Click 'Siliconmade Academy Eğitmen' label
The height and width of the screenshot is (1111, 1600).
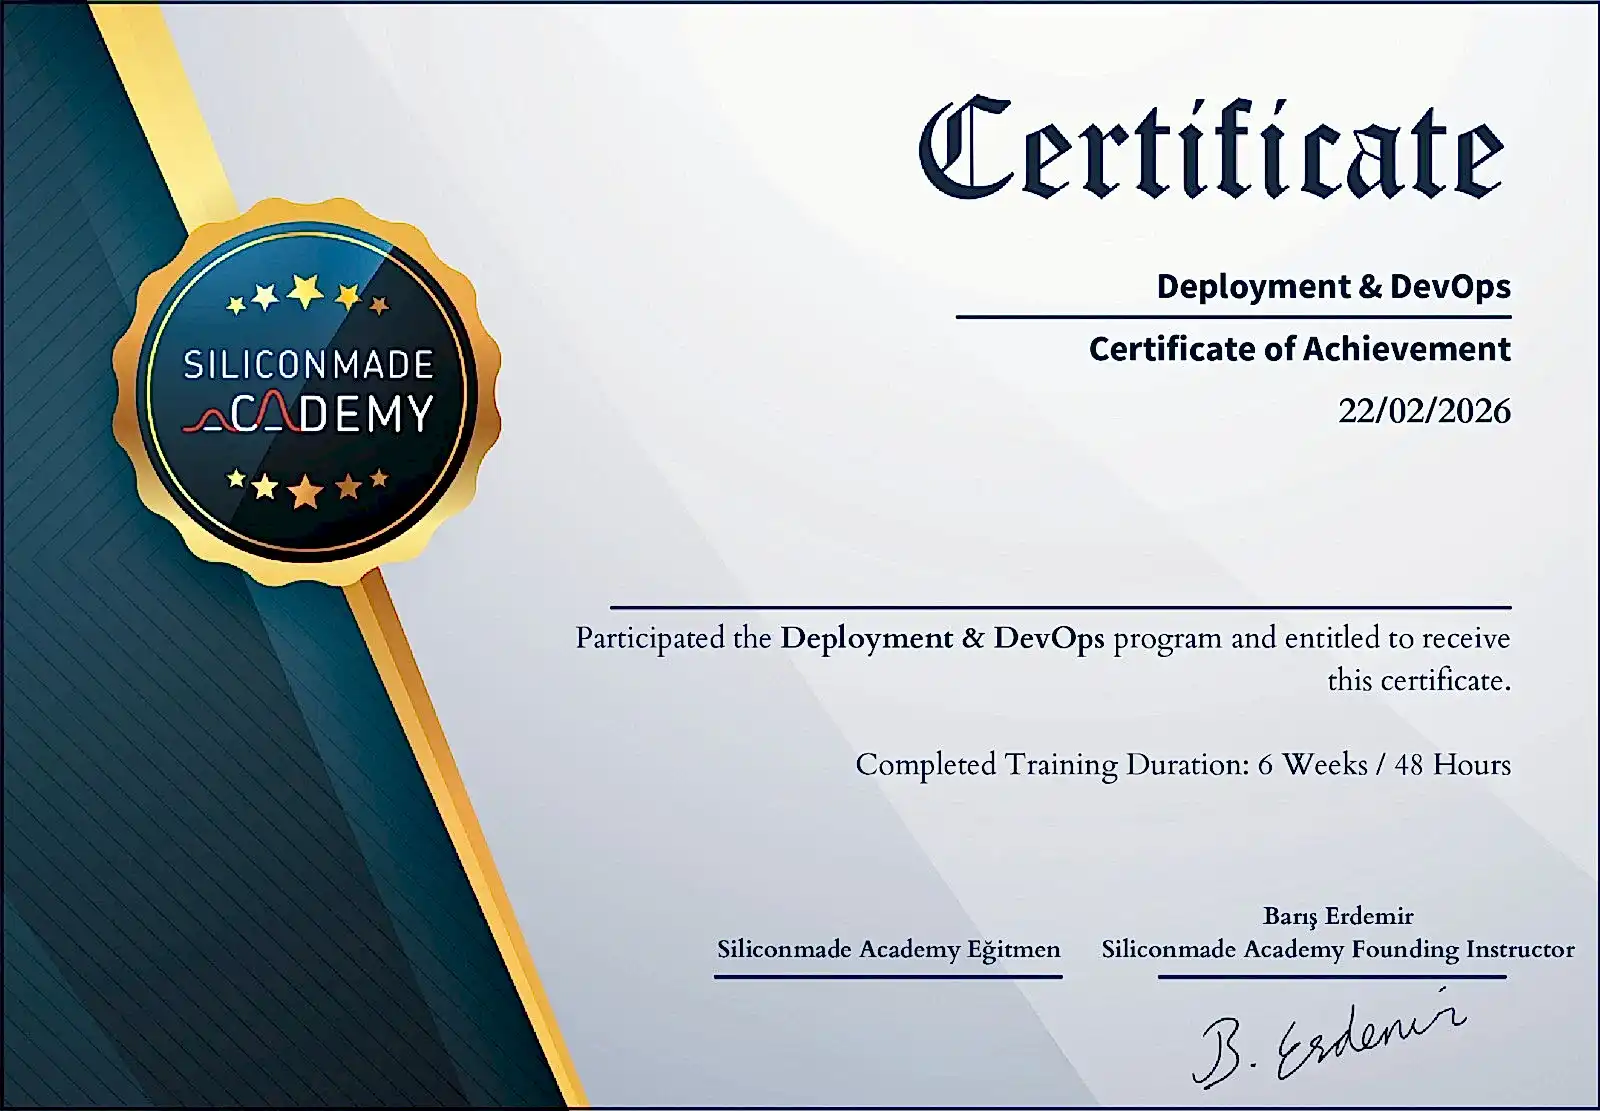coord(888,949)
